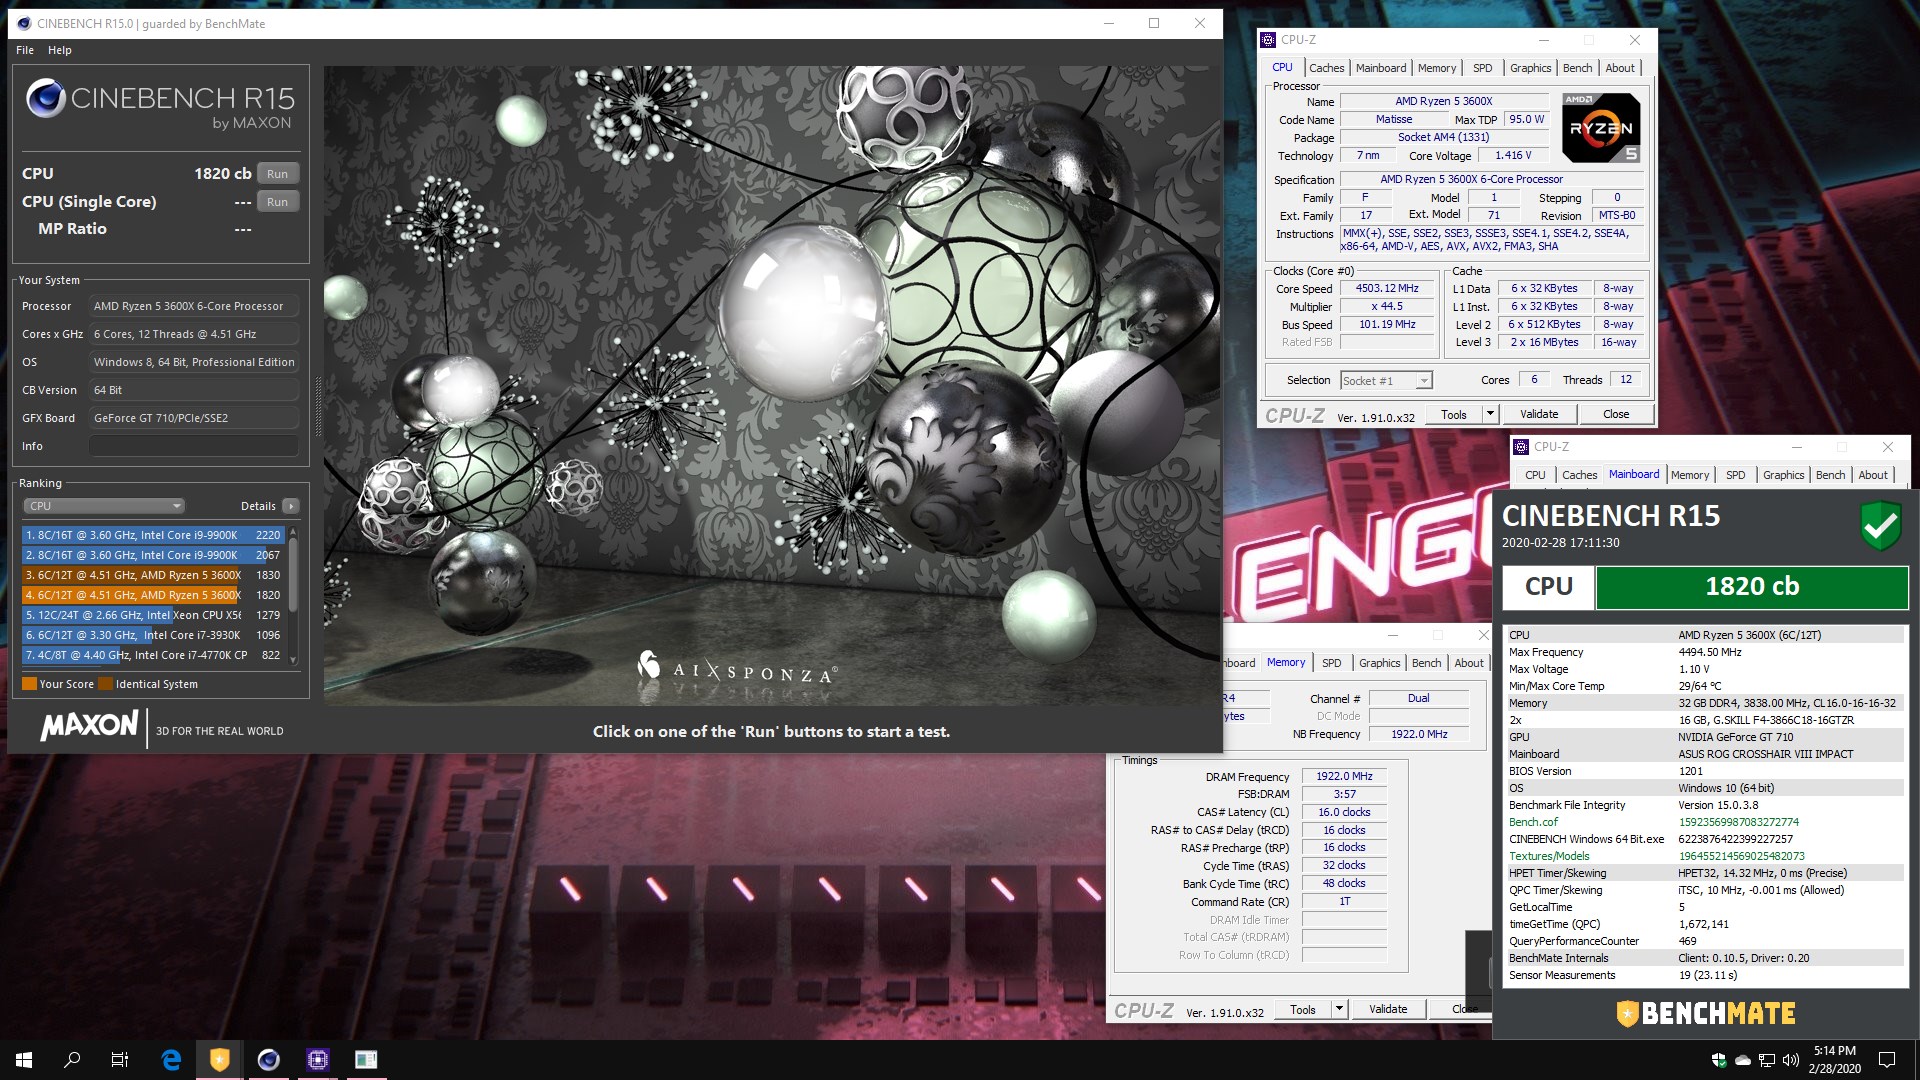Viewport: 1920px width, 1080px height.
Task: Click the taskbar clock showing 5:14 PM
Action: tap(1834, 1060)
